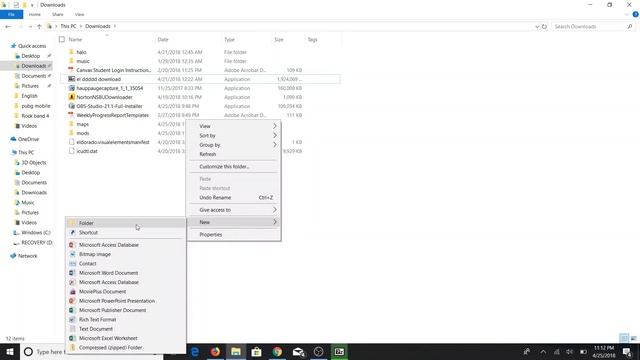The width and height of the screenshot is (640, 360).
Task: Open the Mail app from the taskbar
Action: click(x=298, y=352)
